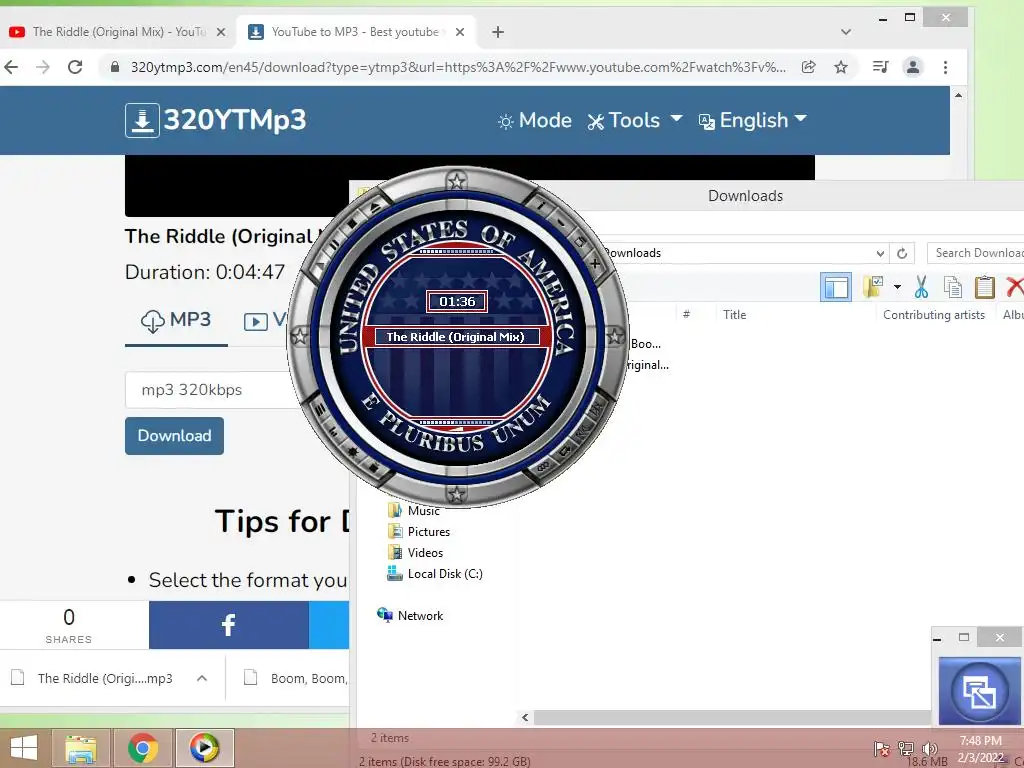Select the YouTube to MP3 browser tab

[x=355, y=32]
